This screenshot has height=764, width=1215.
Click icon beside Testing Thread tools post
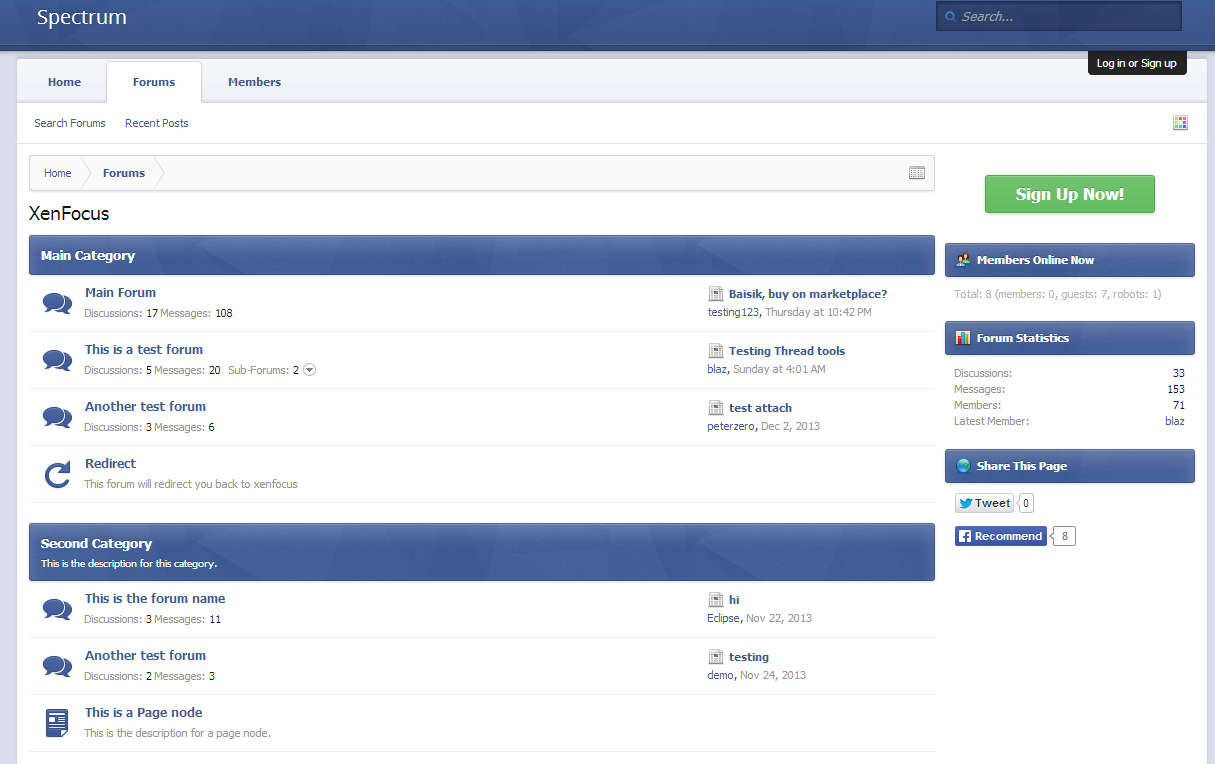pos(715,351)
